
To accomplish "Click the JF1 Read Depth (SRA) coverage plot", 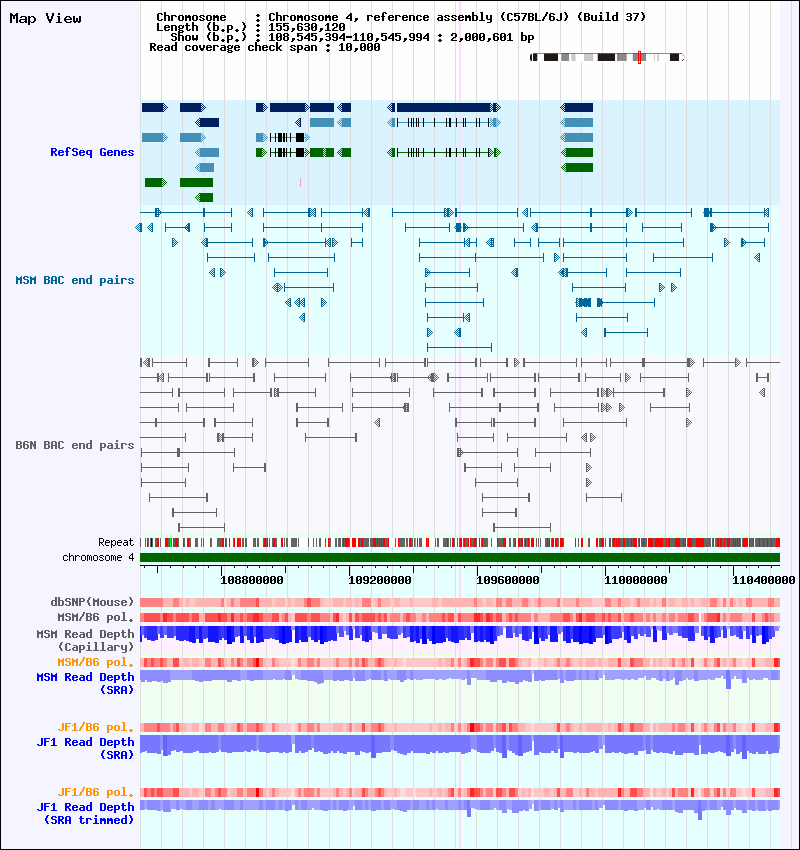I will [460, 746].
